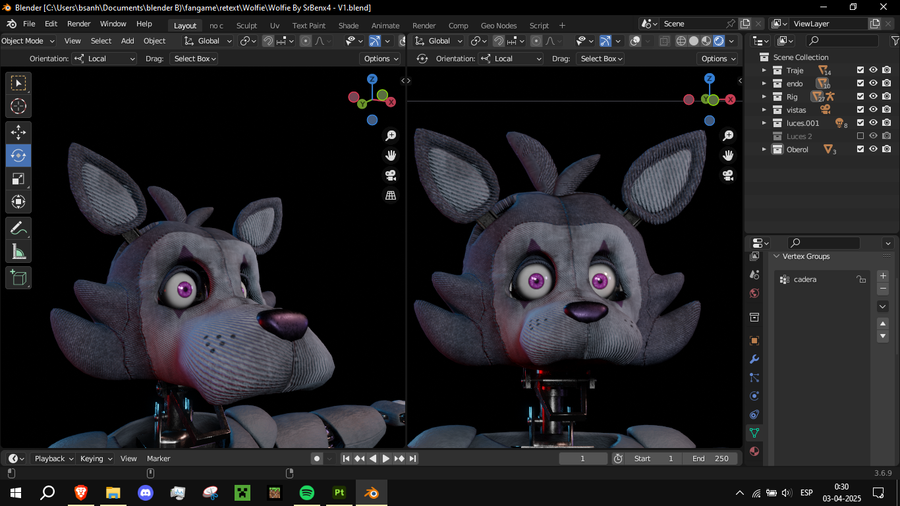Switch to the Sculpt workspace tab
900x506 pixels.
pyautogui.click(x=247, y=25)
